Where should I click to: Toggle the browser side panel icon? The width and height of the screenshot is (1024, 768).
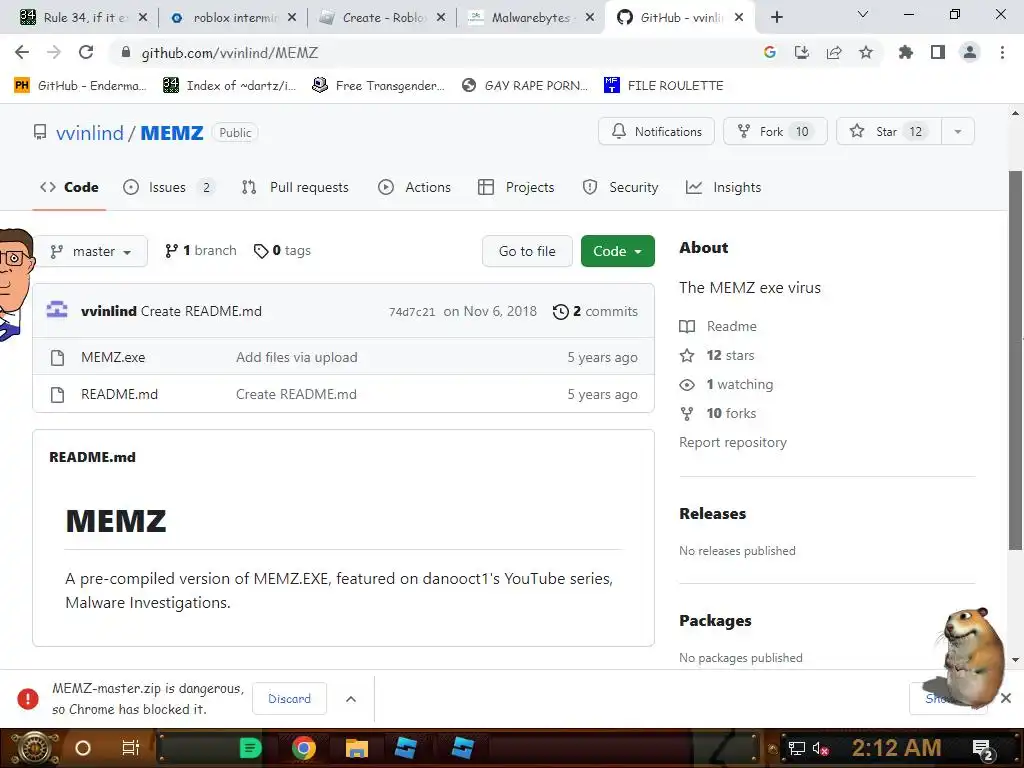point(938,52)
